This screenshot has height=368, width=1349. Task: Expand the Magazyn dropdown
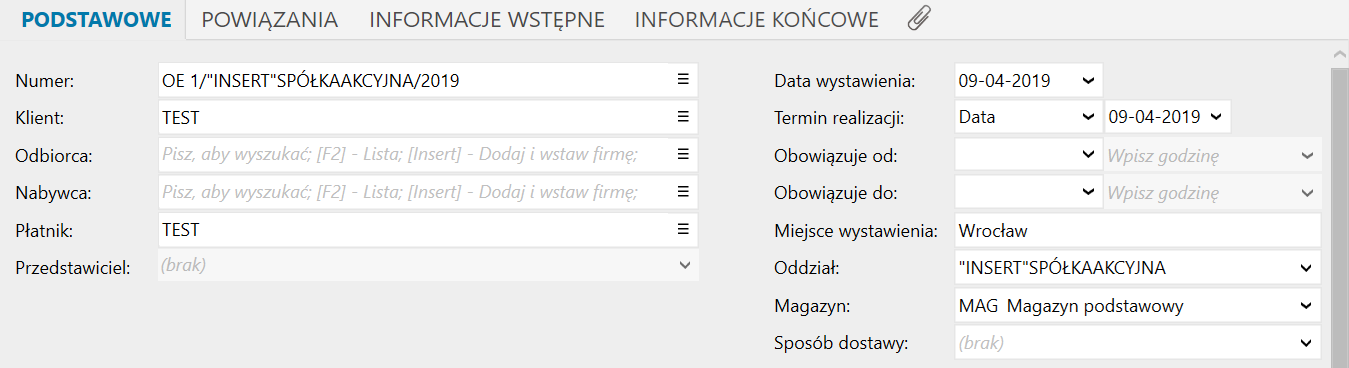[x=1305, y=305]
